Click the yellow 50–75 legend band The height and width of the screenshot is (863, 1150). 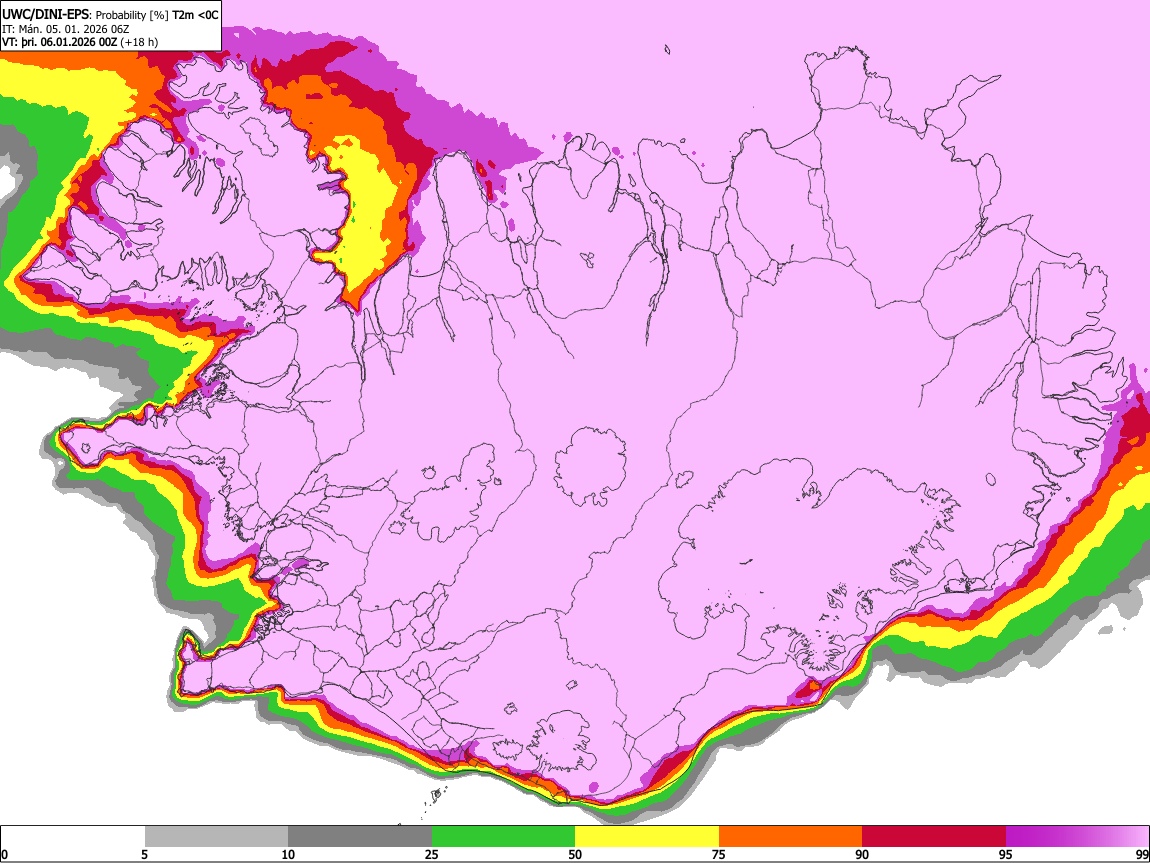(x=647, y=837)
